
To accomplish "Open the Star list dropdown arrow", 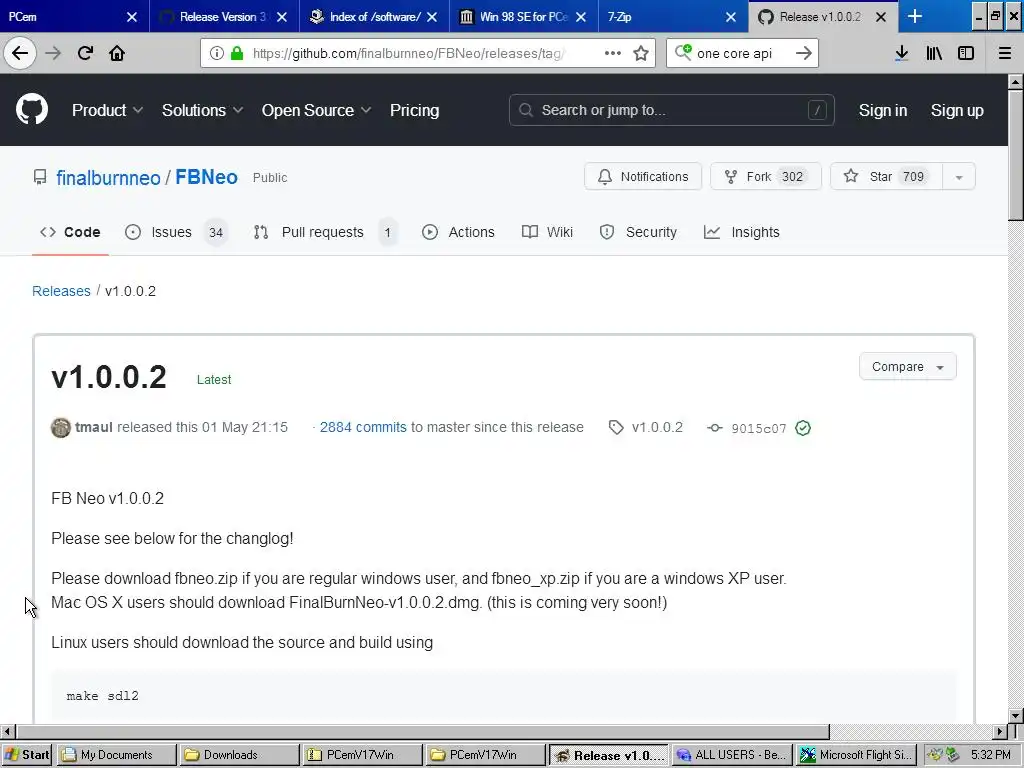I will coord(959,177).
